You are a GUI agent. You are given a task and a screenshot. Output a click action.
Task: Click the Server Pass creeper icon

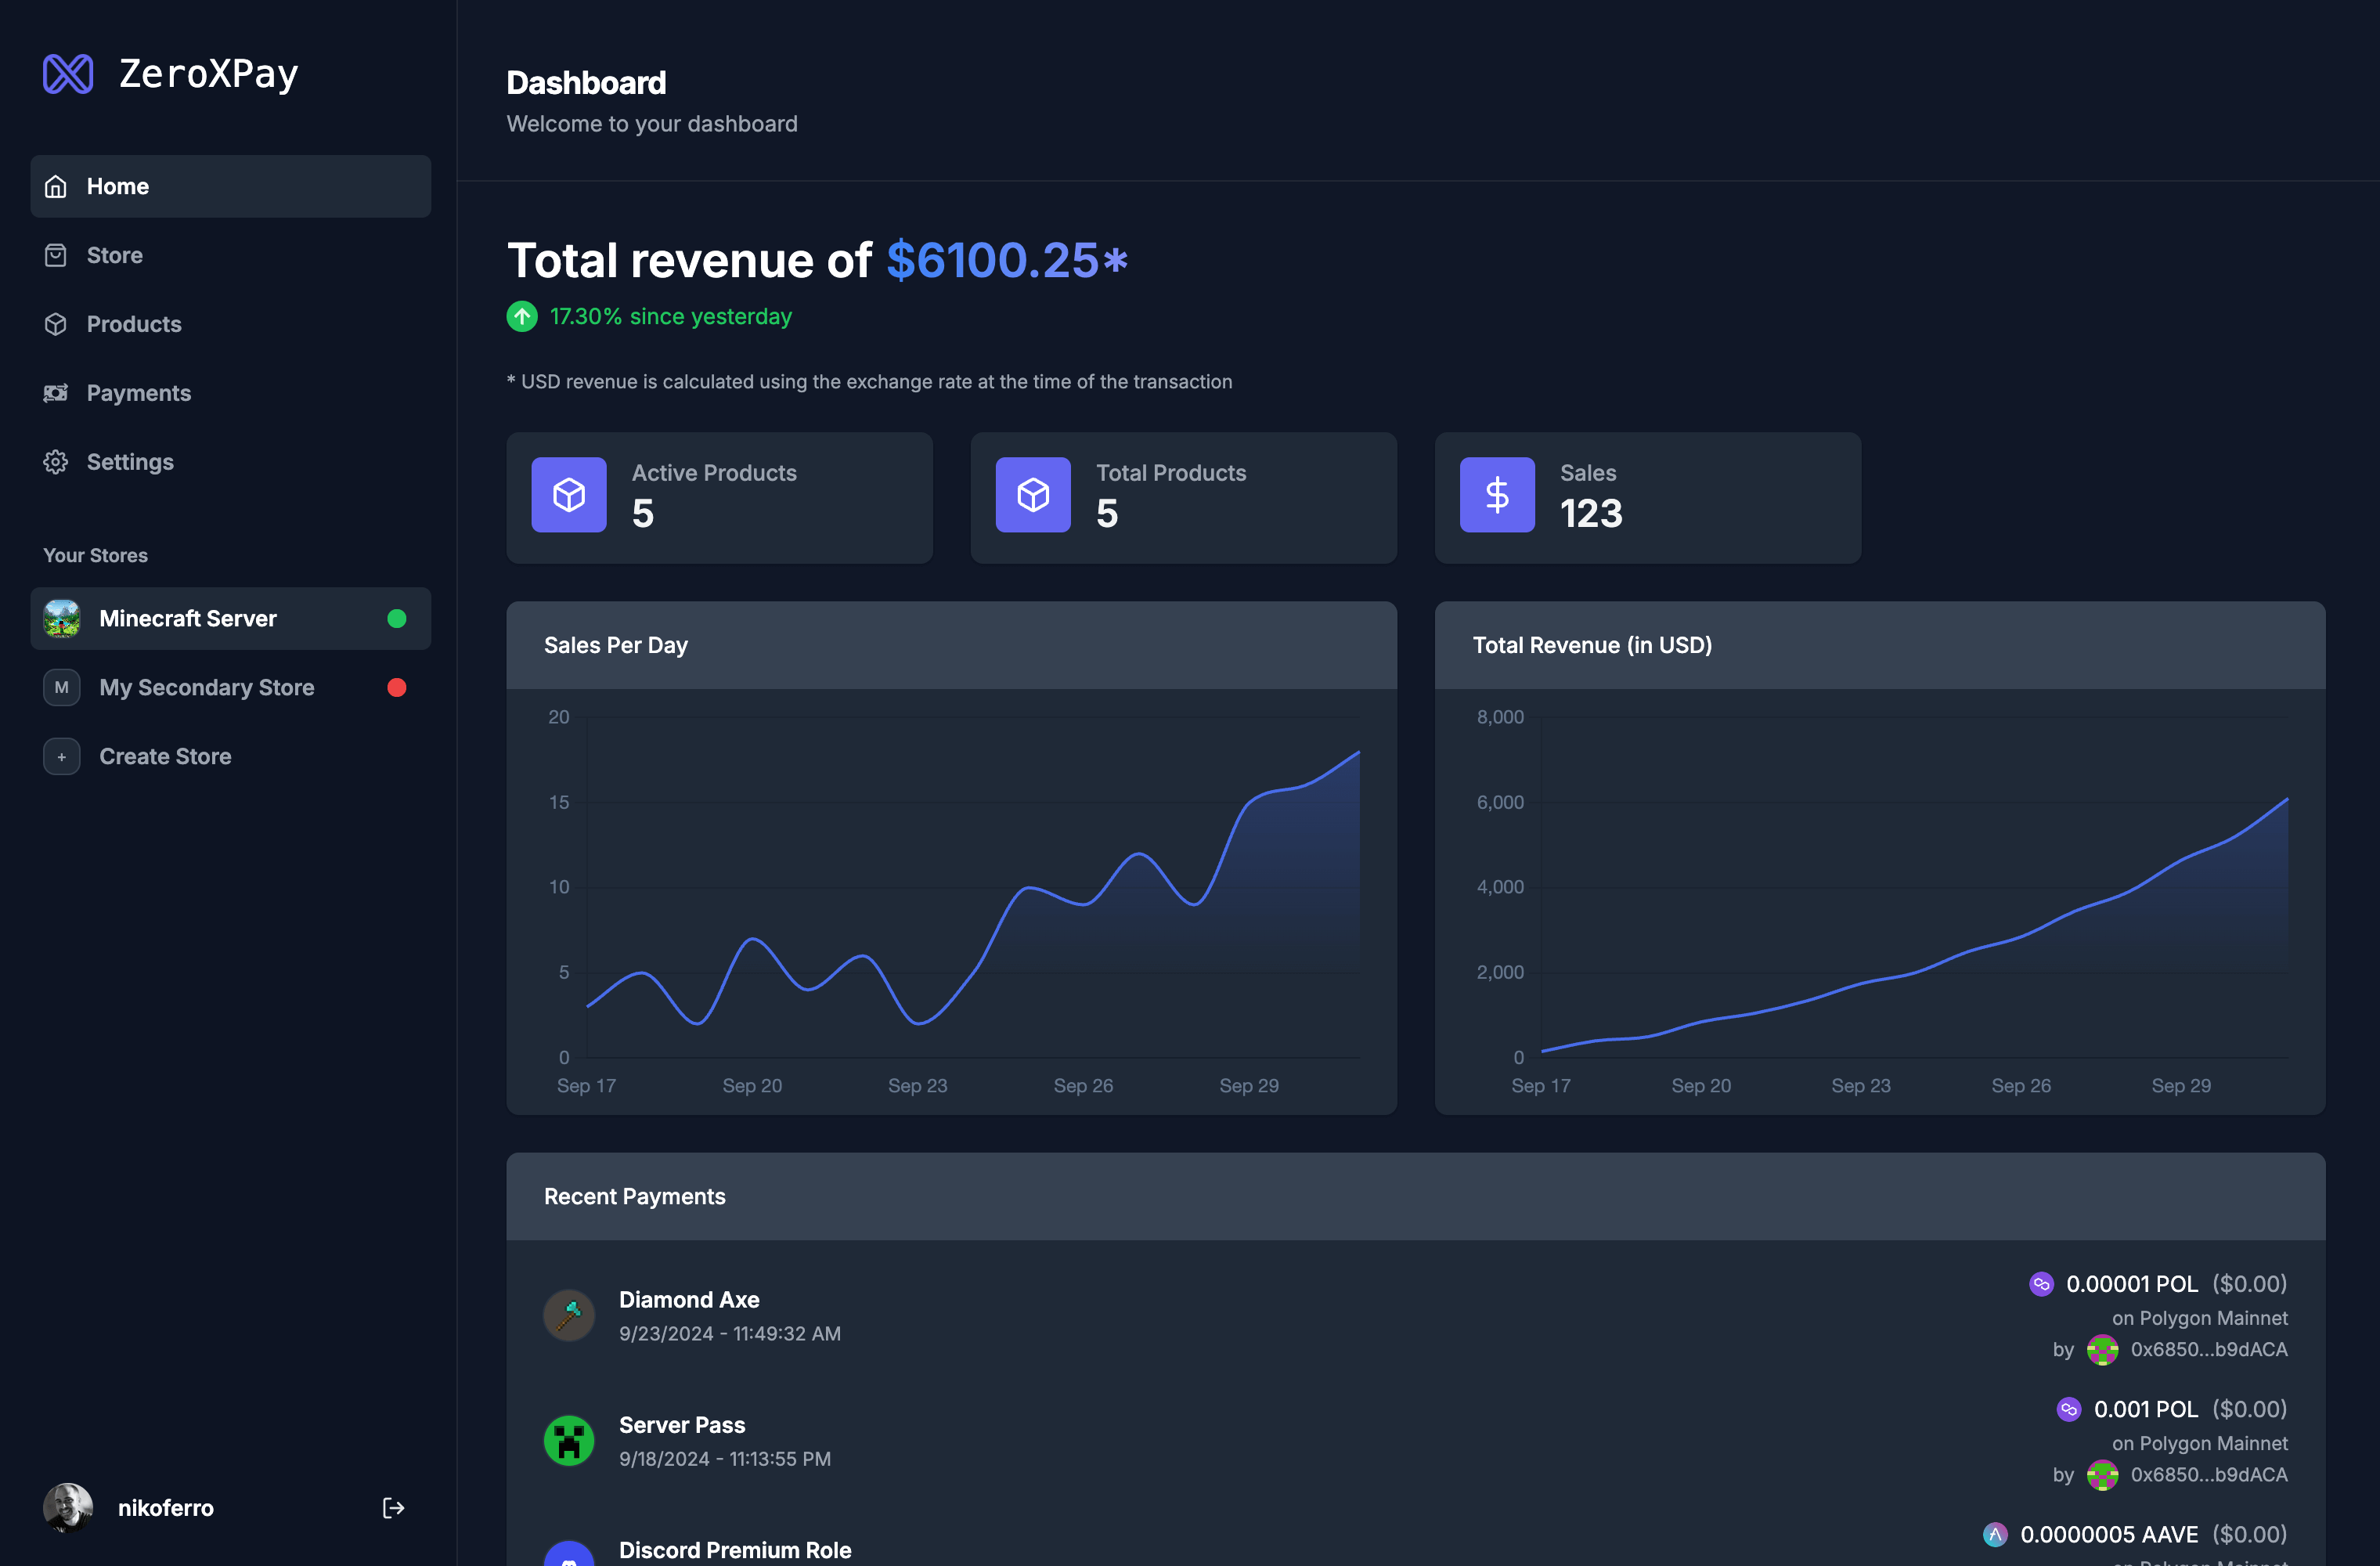[x=569, y=1440]
